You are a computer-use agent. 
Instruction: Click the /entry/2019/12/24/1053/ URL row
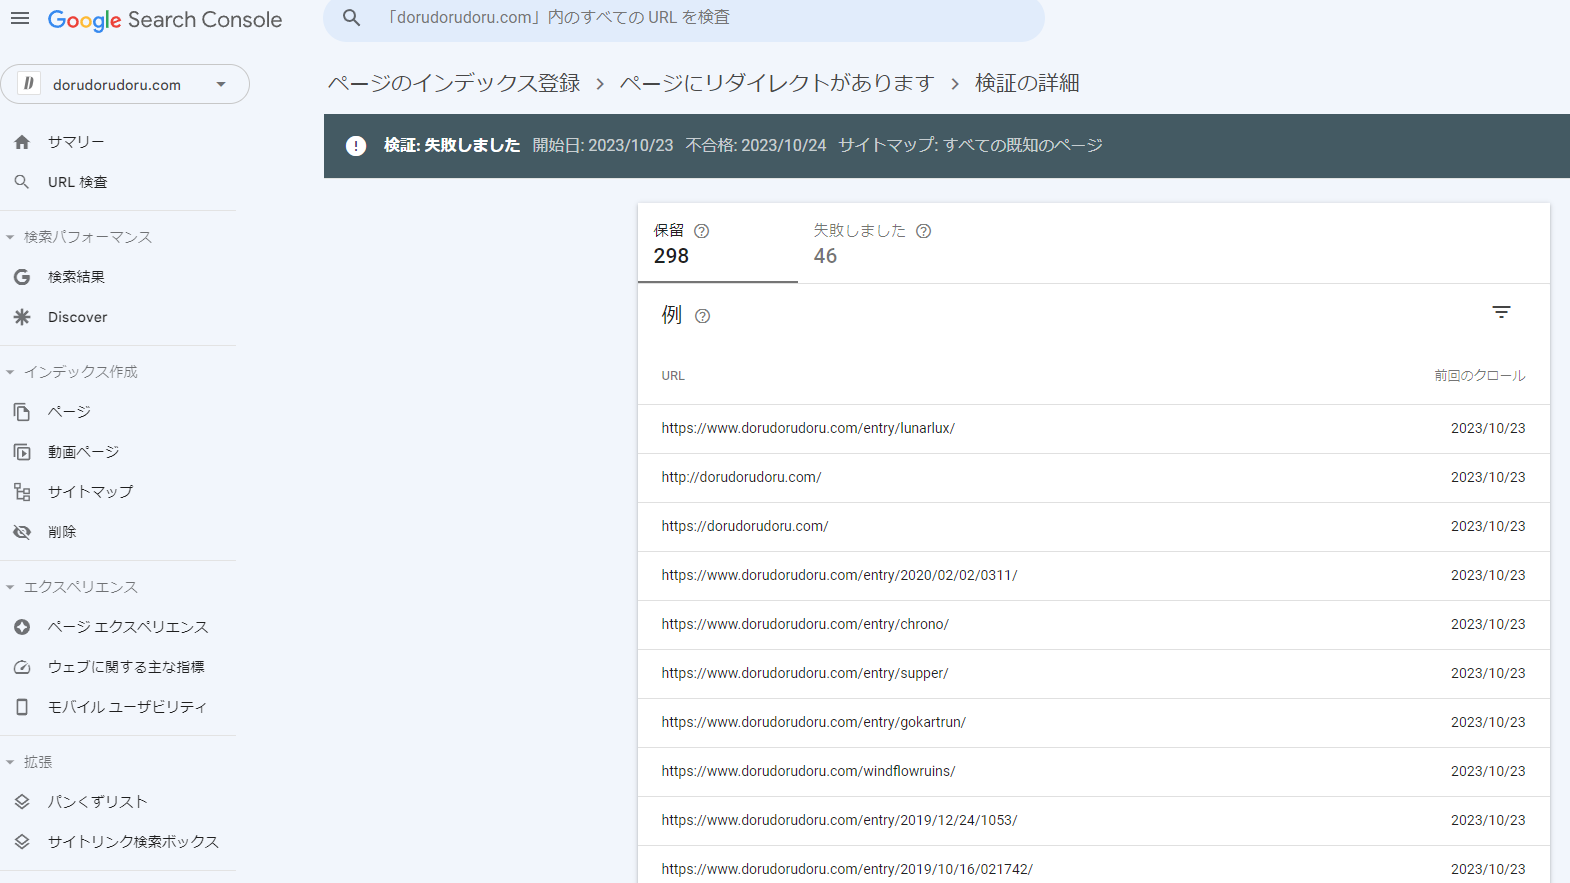[1094, 821]
